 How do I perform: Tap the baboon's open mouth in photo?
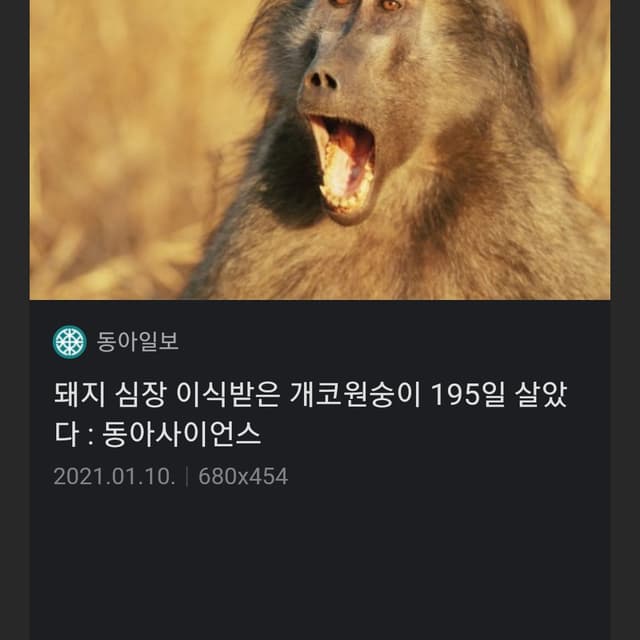345,165
